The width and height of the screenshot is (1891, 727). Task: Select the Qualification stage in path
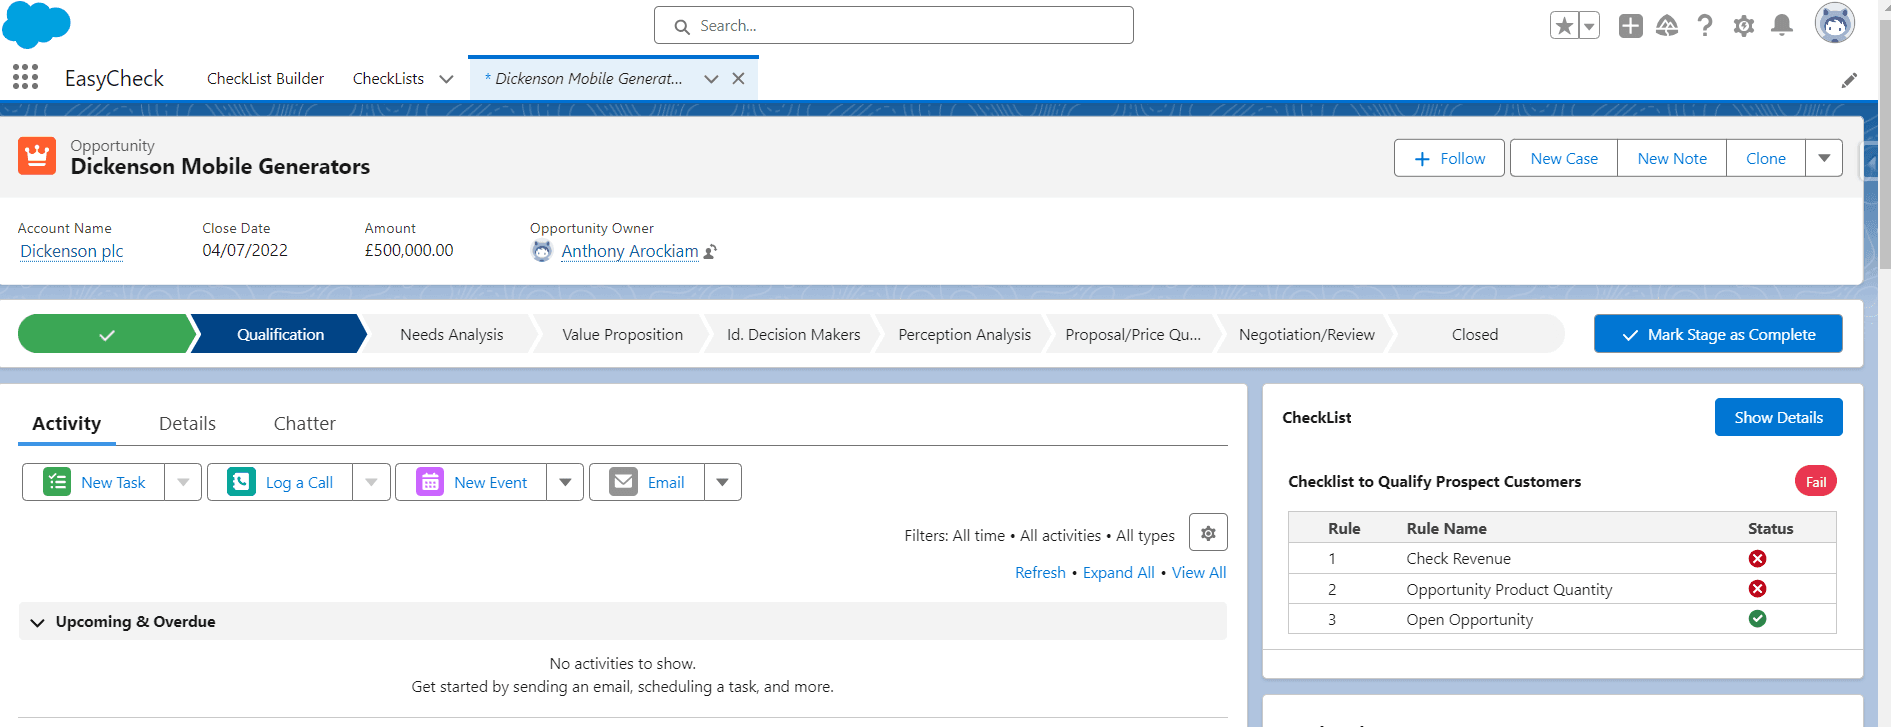[x=280, y=334]
